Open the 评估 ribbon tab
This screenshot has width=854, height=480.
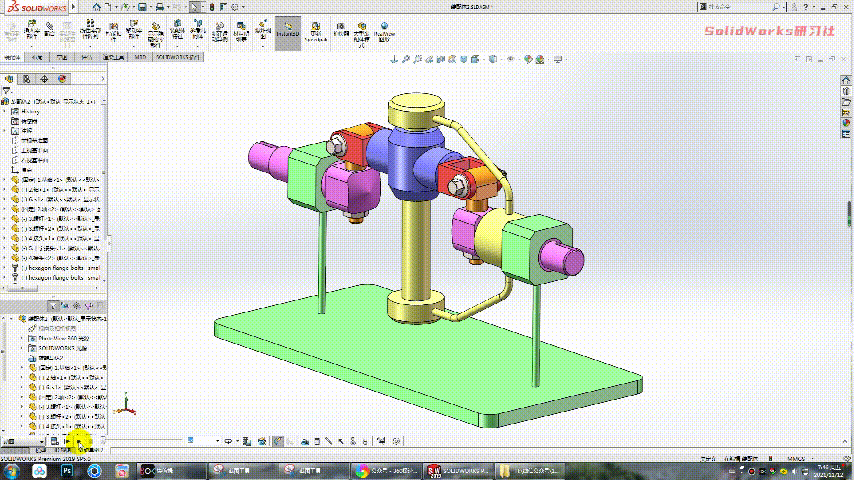86,57
